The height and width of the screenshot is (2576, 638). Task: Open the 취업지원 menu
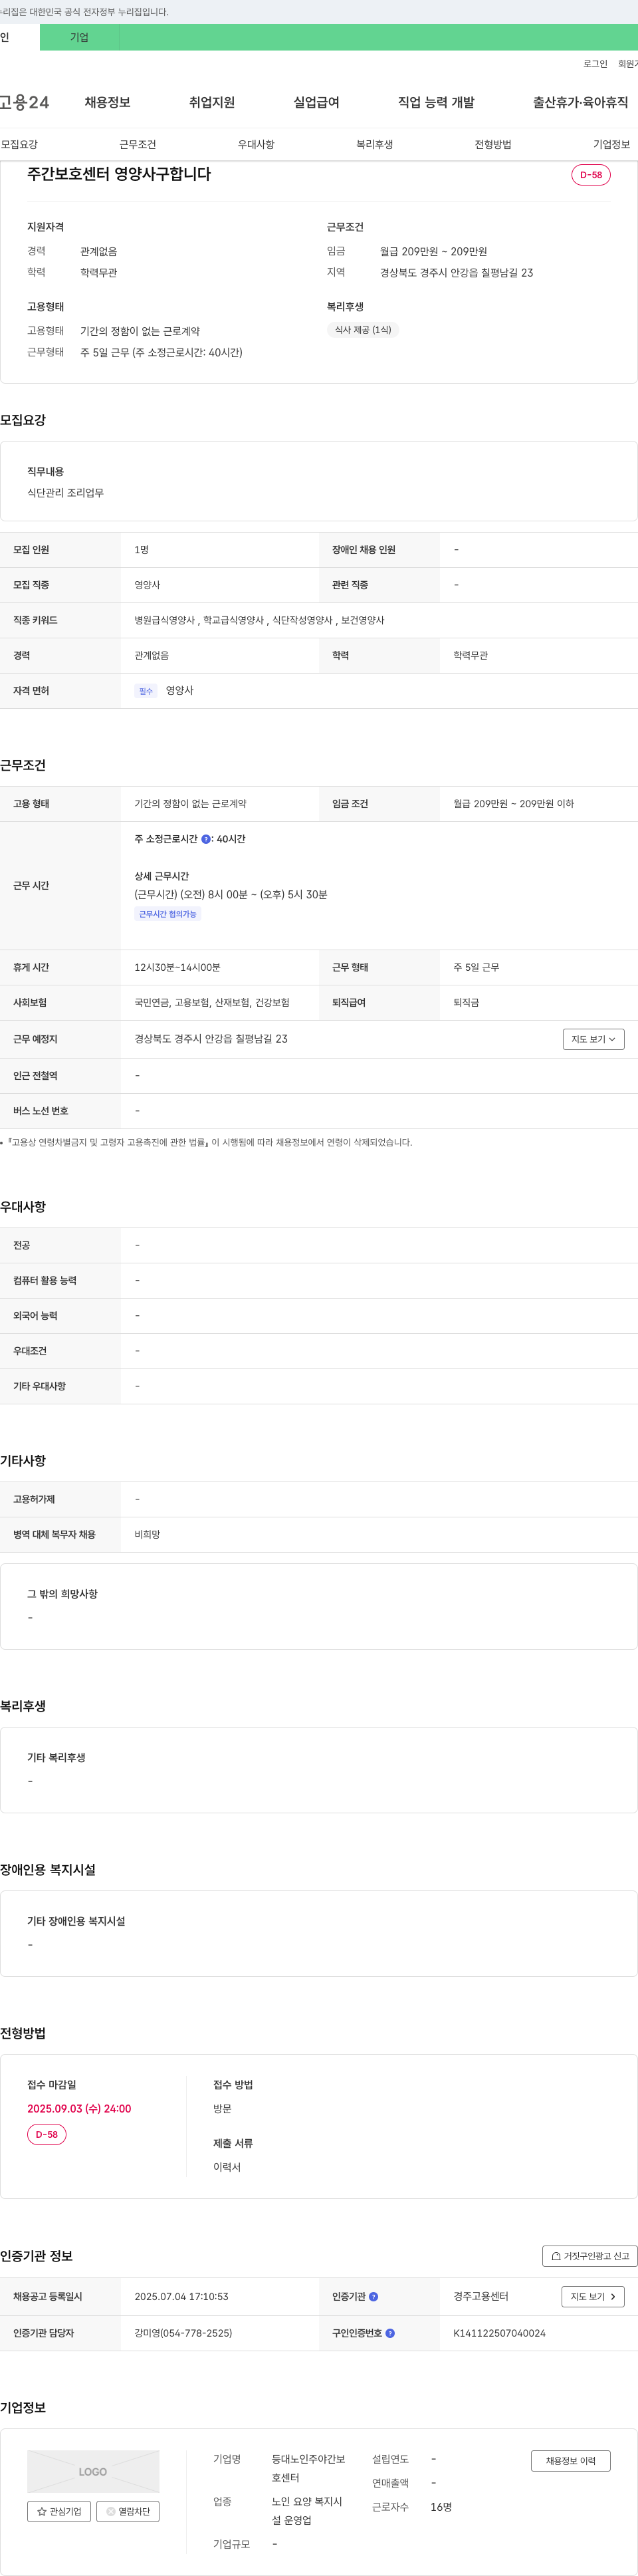(x=212, y=102)
